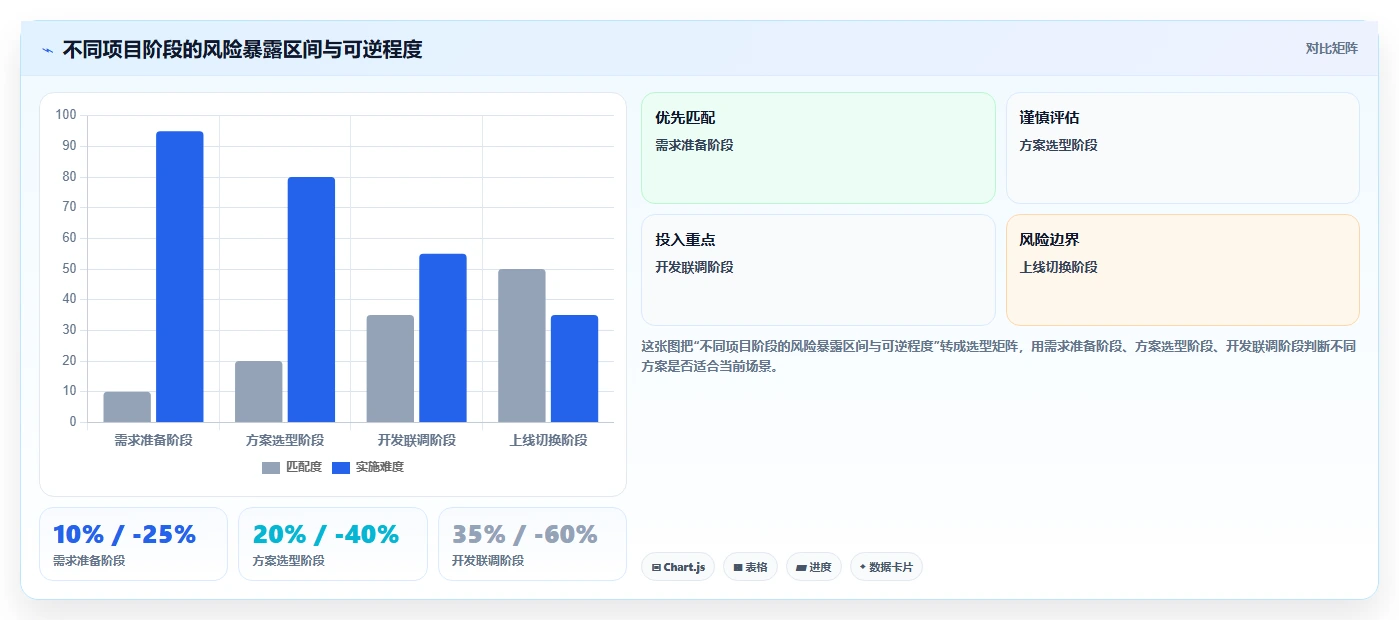Screen dimensions: 1399x620
Task: Click the Chart.js tag icon
Action: [656, 568]
